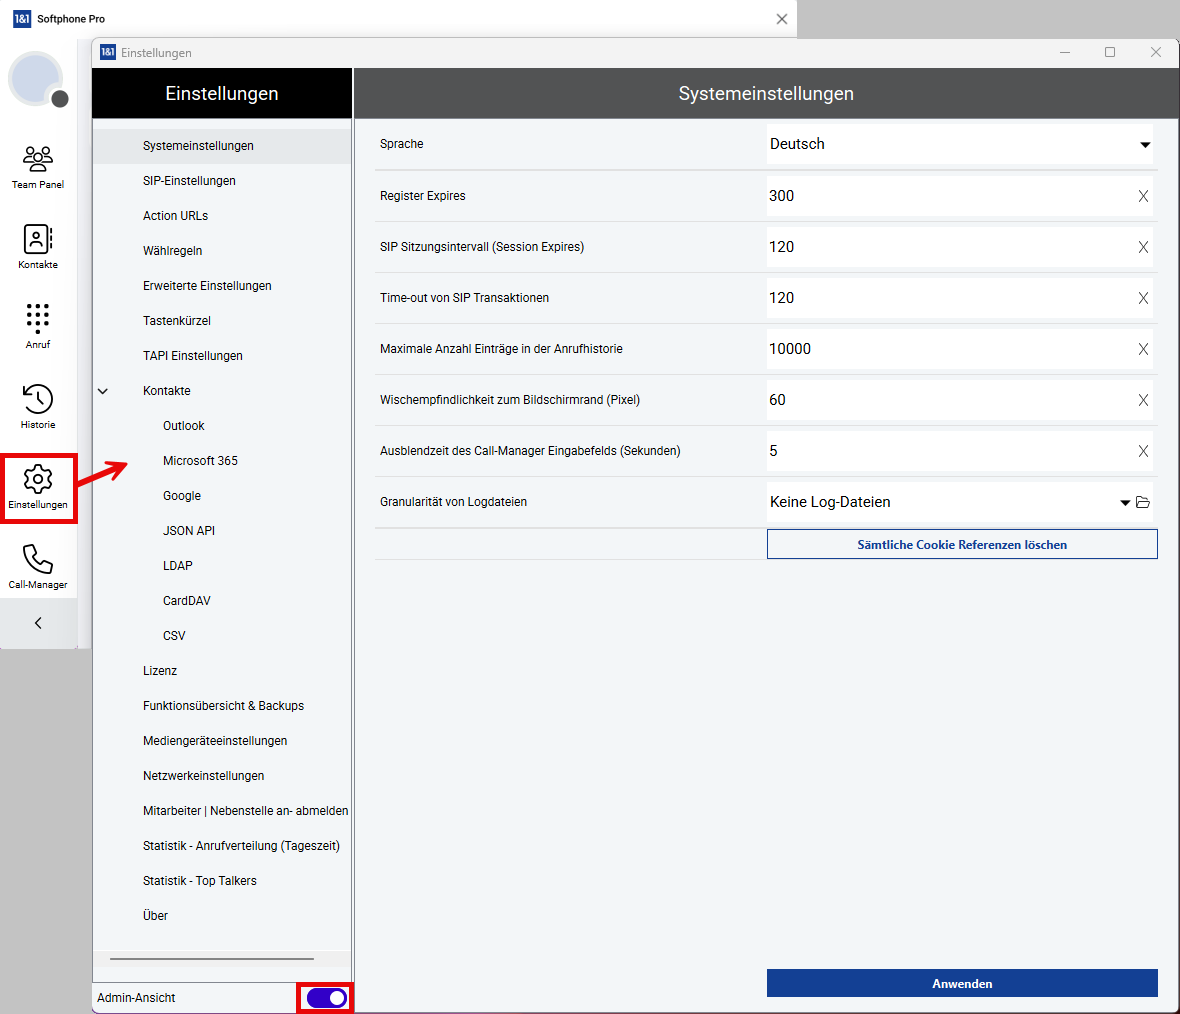
Task: Collapse the Kontakte tree section
Action: (103, 391)
